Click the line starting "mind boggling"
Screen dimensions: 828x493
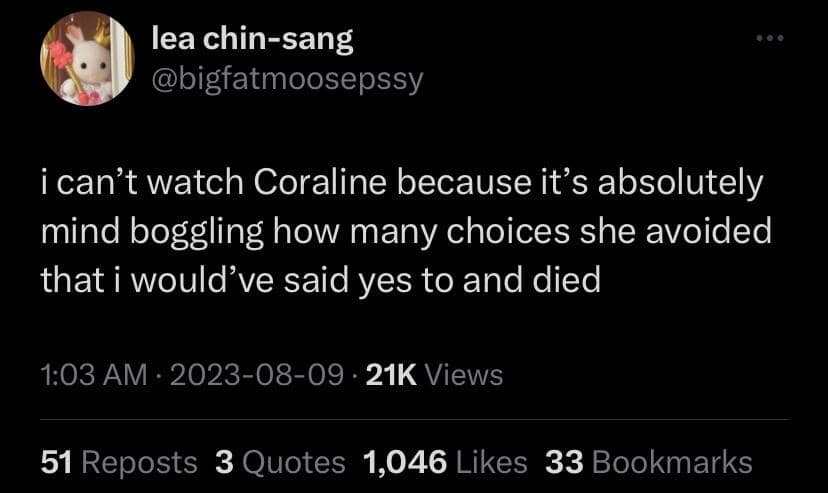(x=406, y=233)
